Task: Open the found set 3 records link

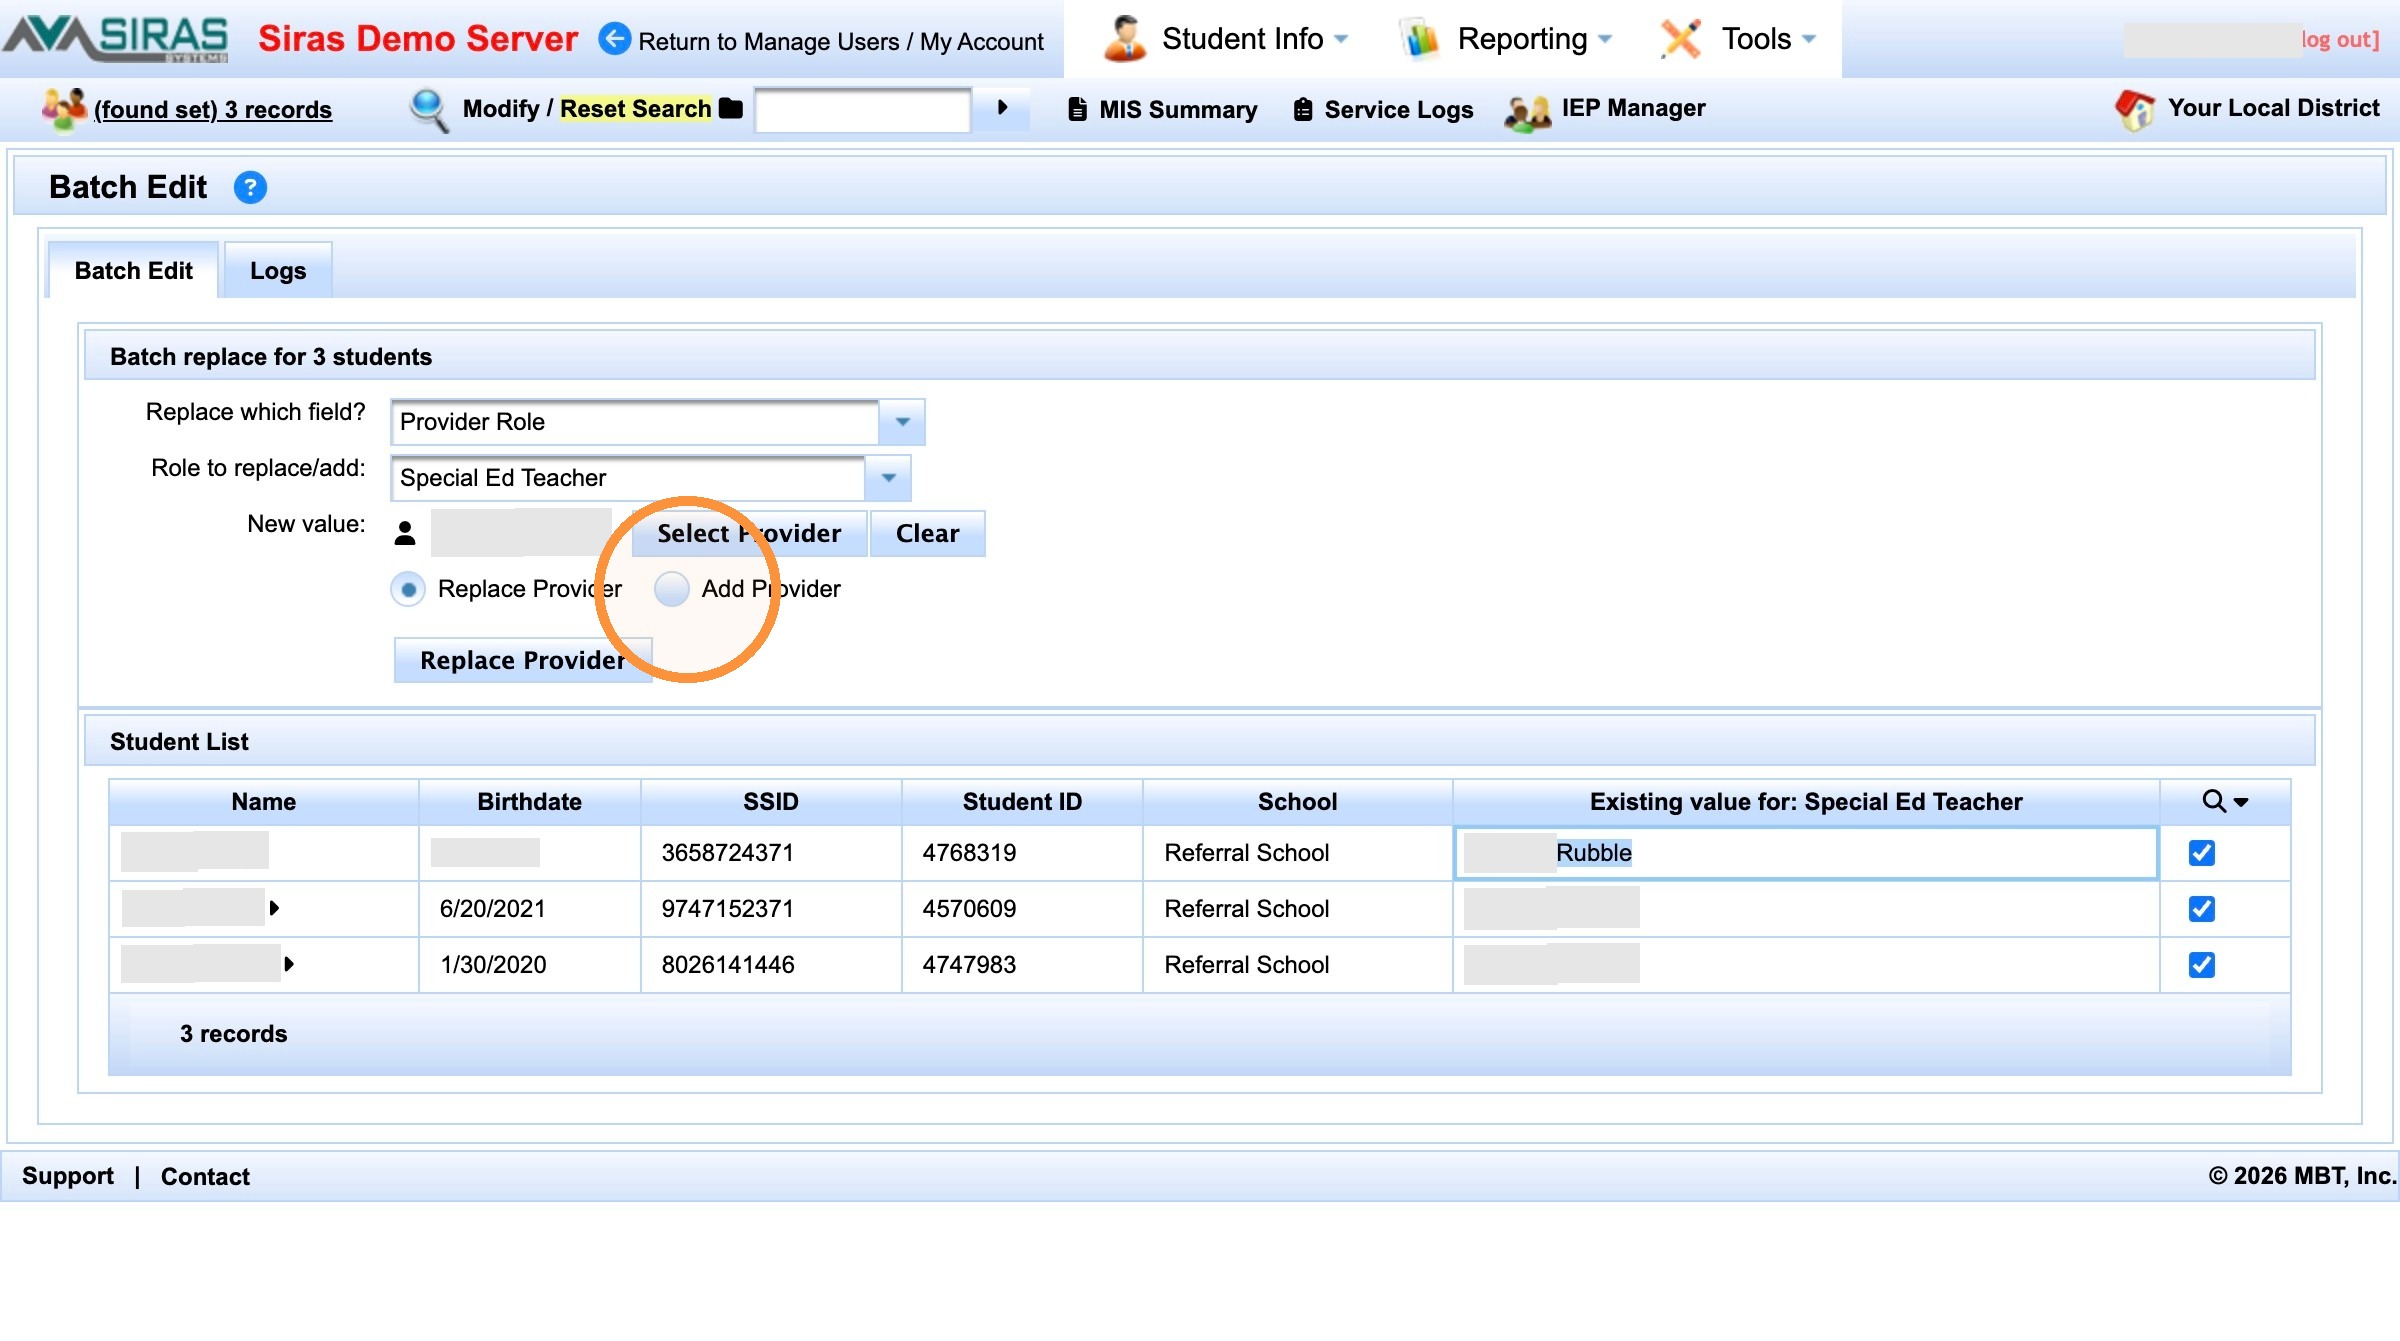Action: tap(213, 109)
